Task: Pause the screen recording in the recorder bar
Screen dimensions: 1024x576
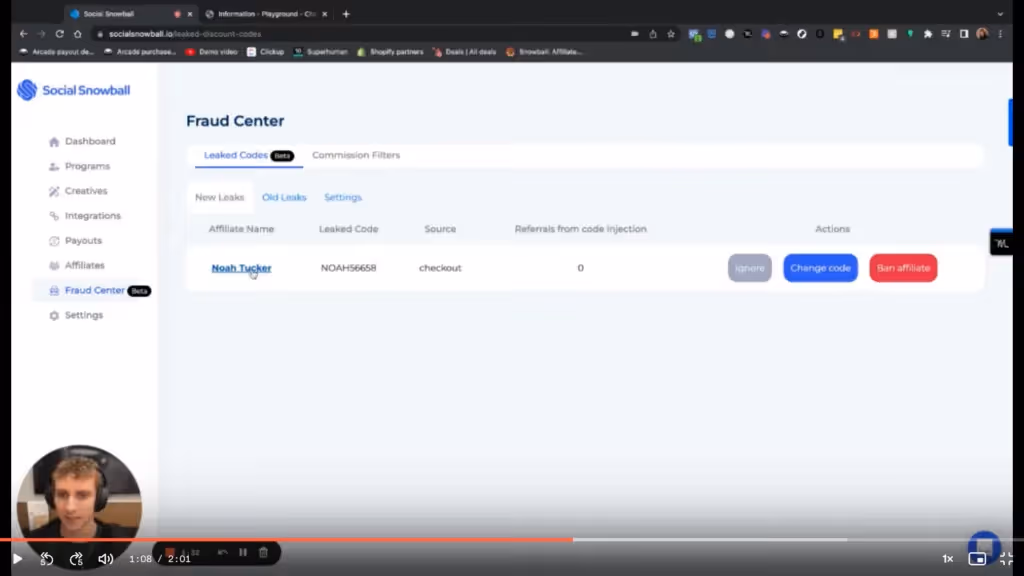Action: pos(243,552)
